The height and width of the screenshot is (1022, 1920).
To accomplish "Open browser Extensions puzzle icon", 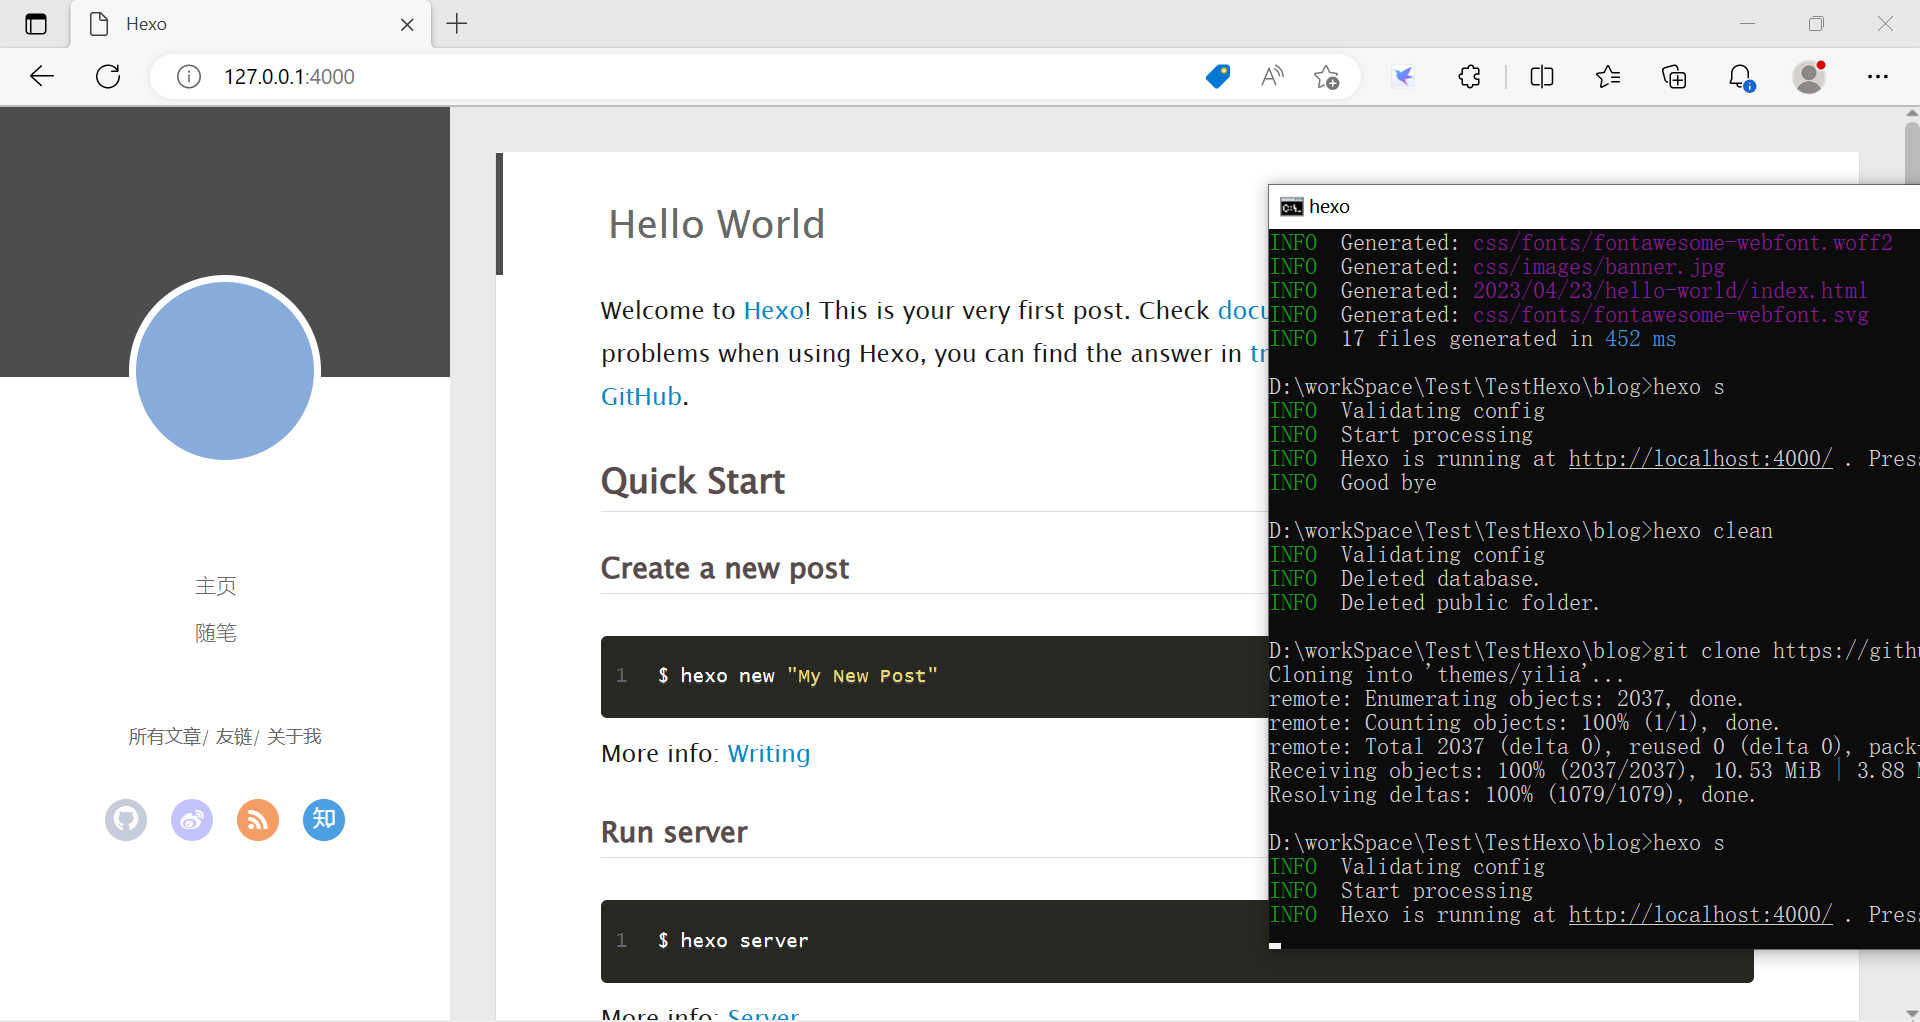I will pos(1469,76).
